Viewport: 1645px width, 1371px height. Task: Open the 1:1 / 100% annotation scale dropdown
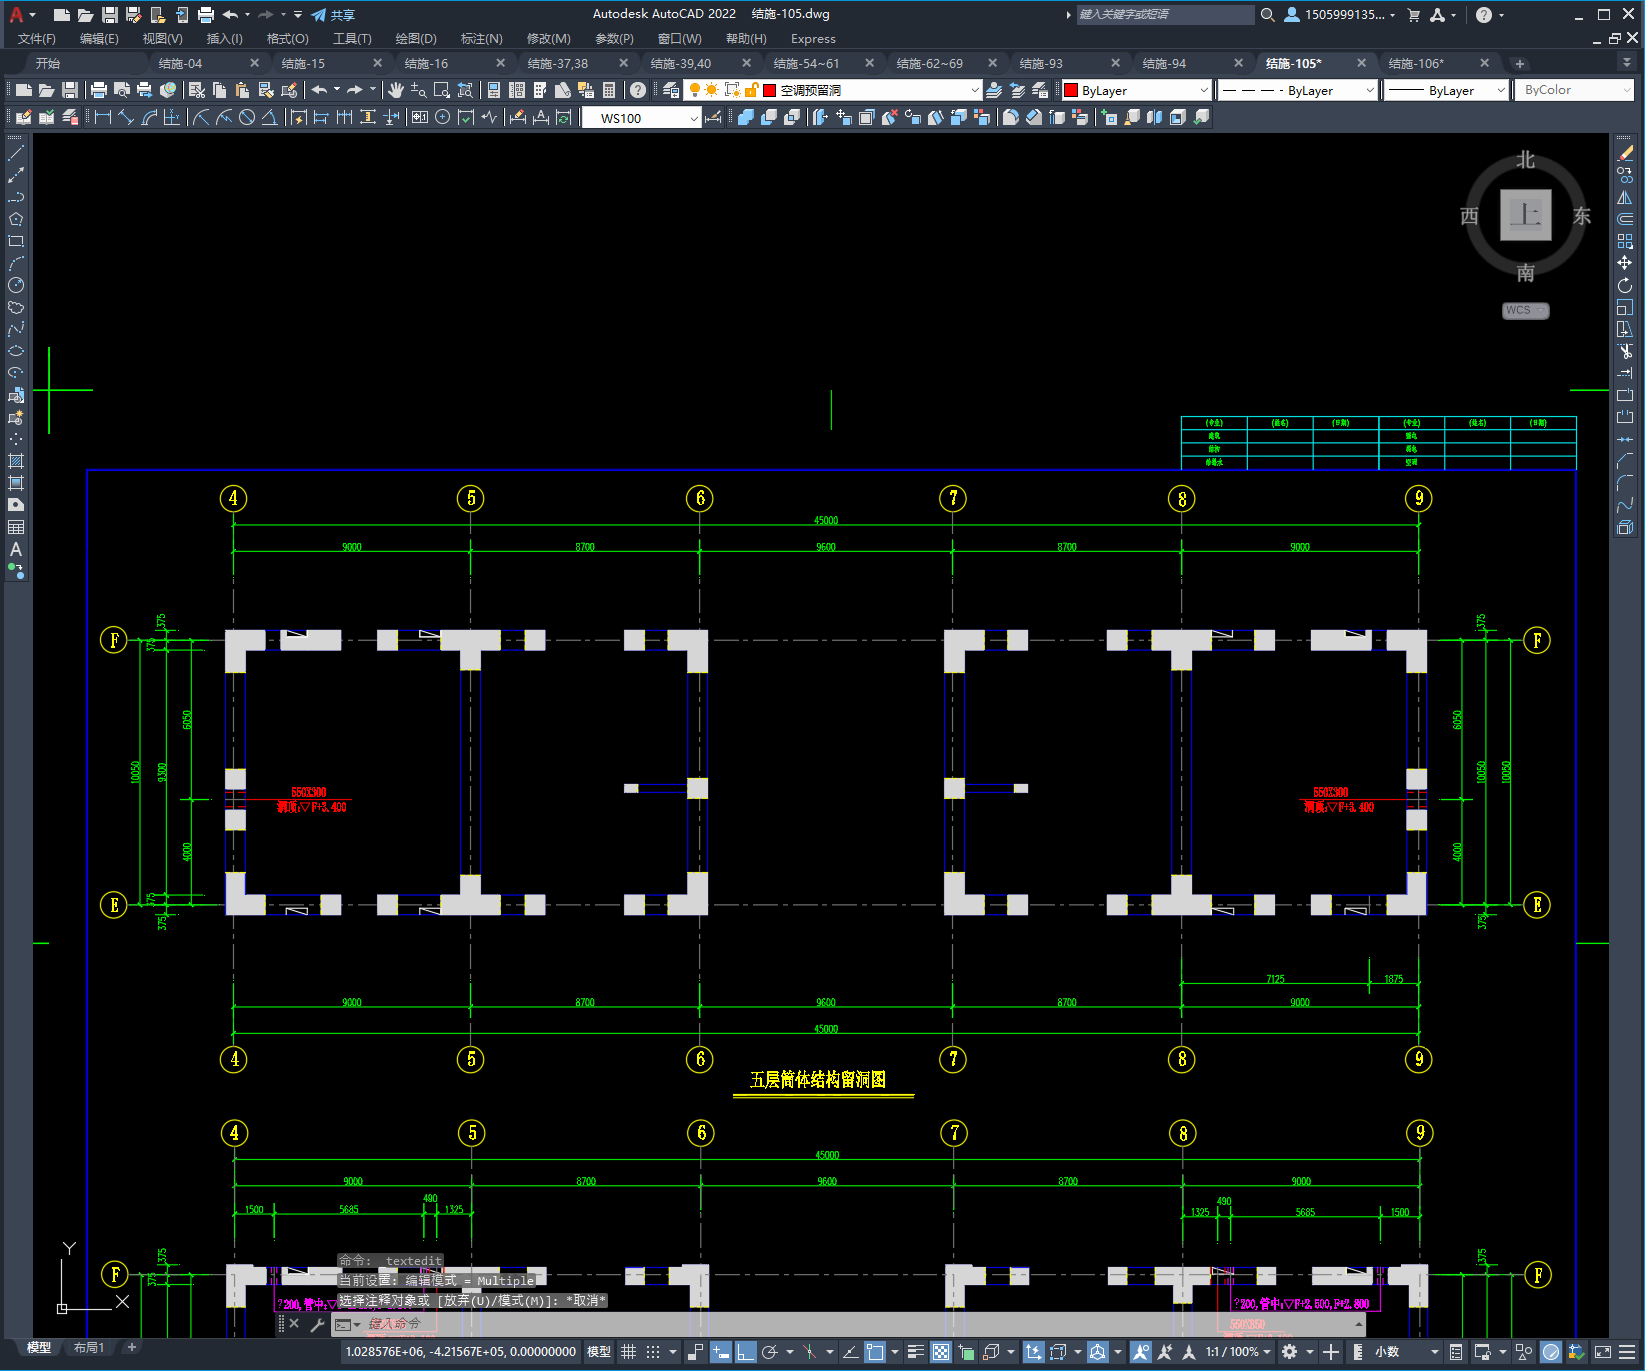[x=1238, y=1352]
